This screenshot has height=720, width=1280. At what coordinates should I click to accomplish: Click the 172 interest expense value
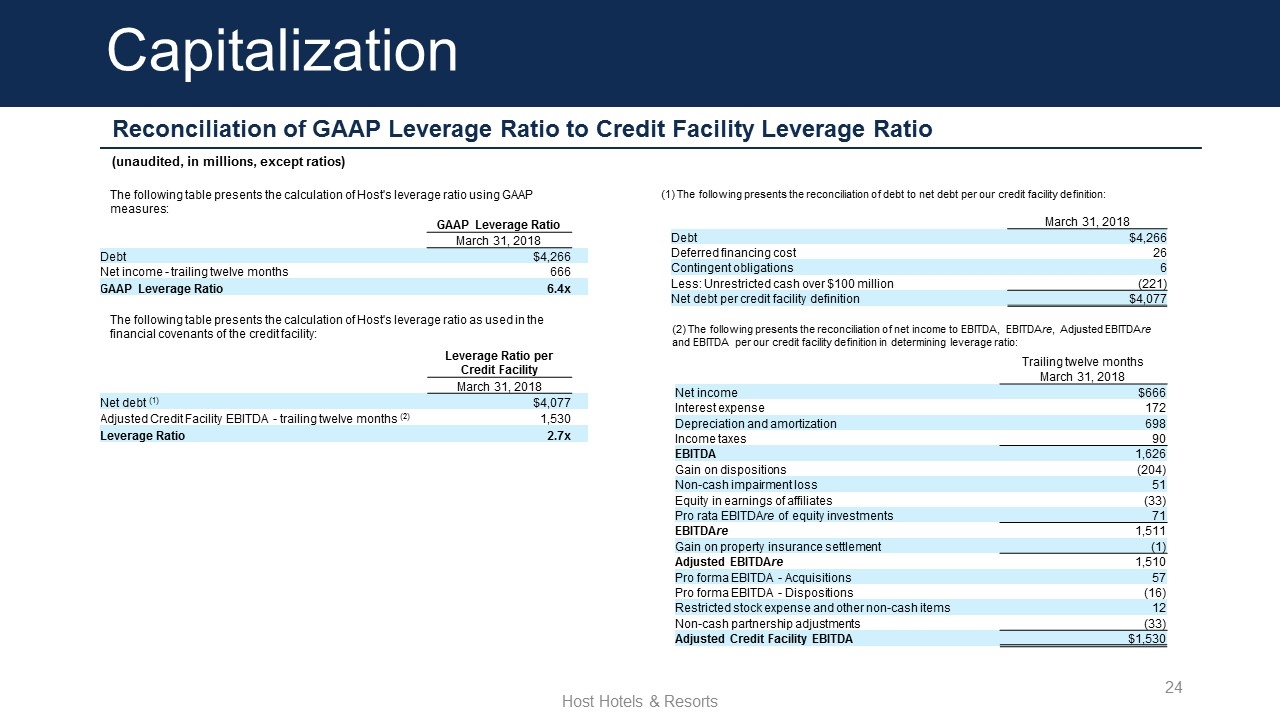tap(1155, 408)
